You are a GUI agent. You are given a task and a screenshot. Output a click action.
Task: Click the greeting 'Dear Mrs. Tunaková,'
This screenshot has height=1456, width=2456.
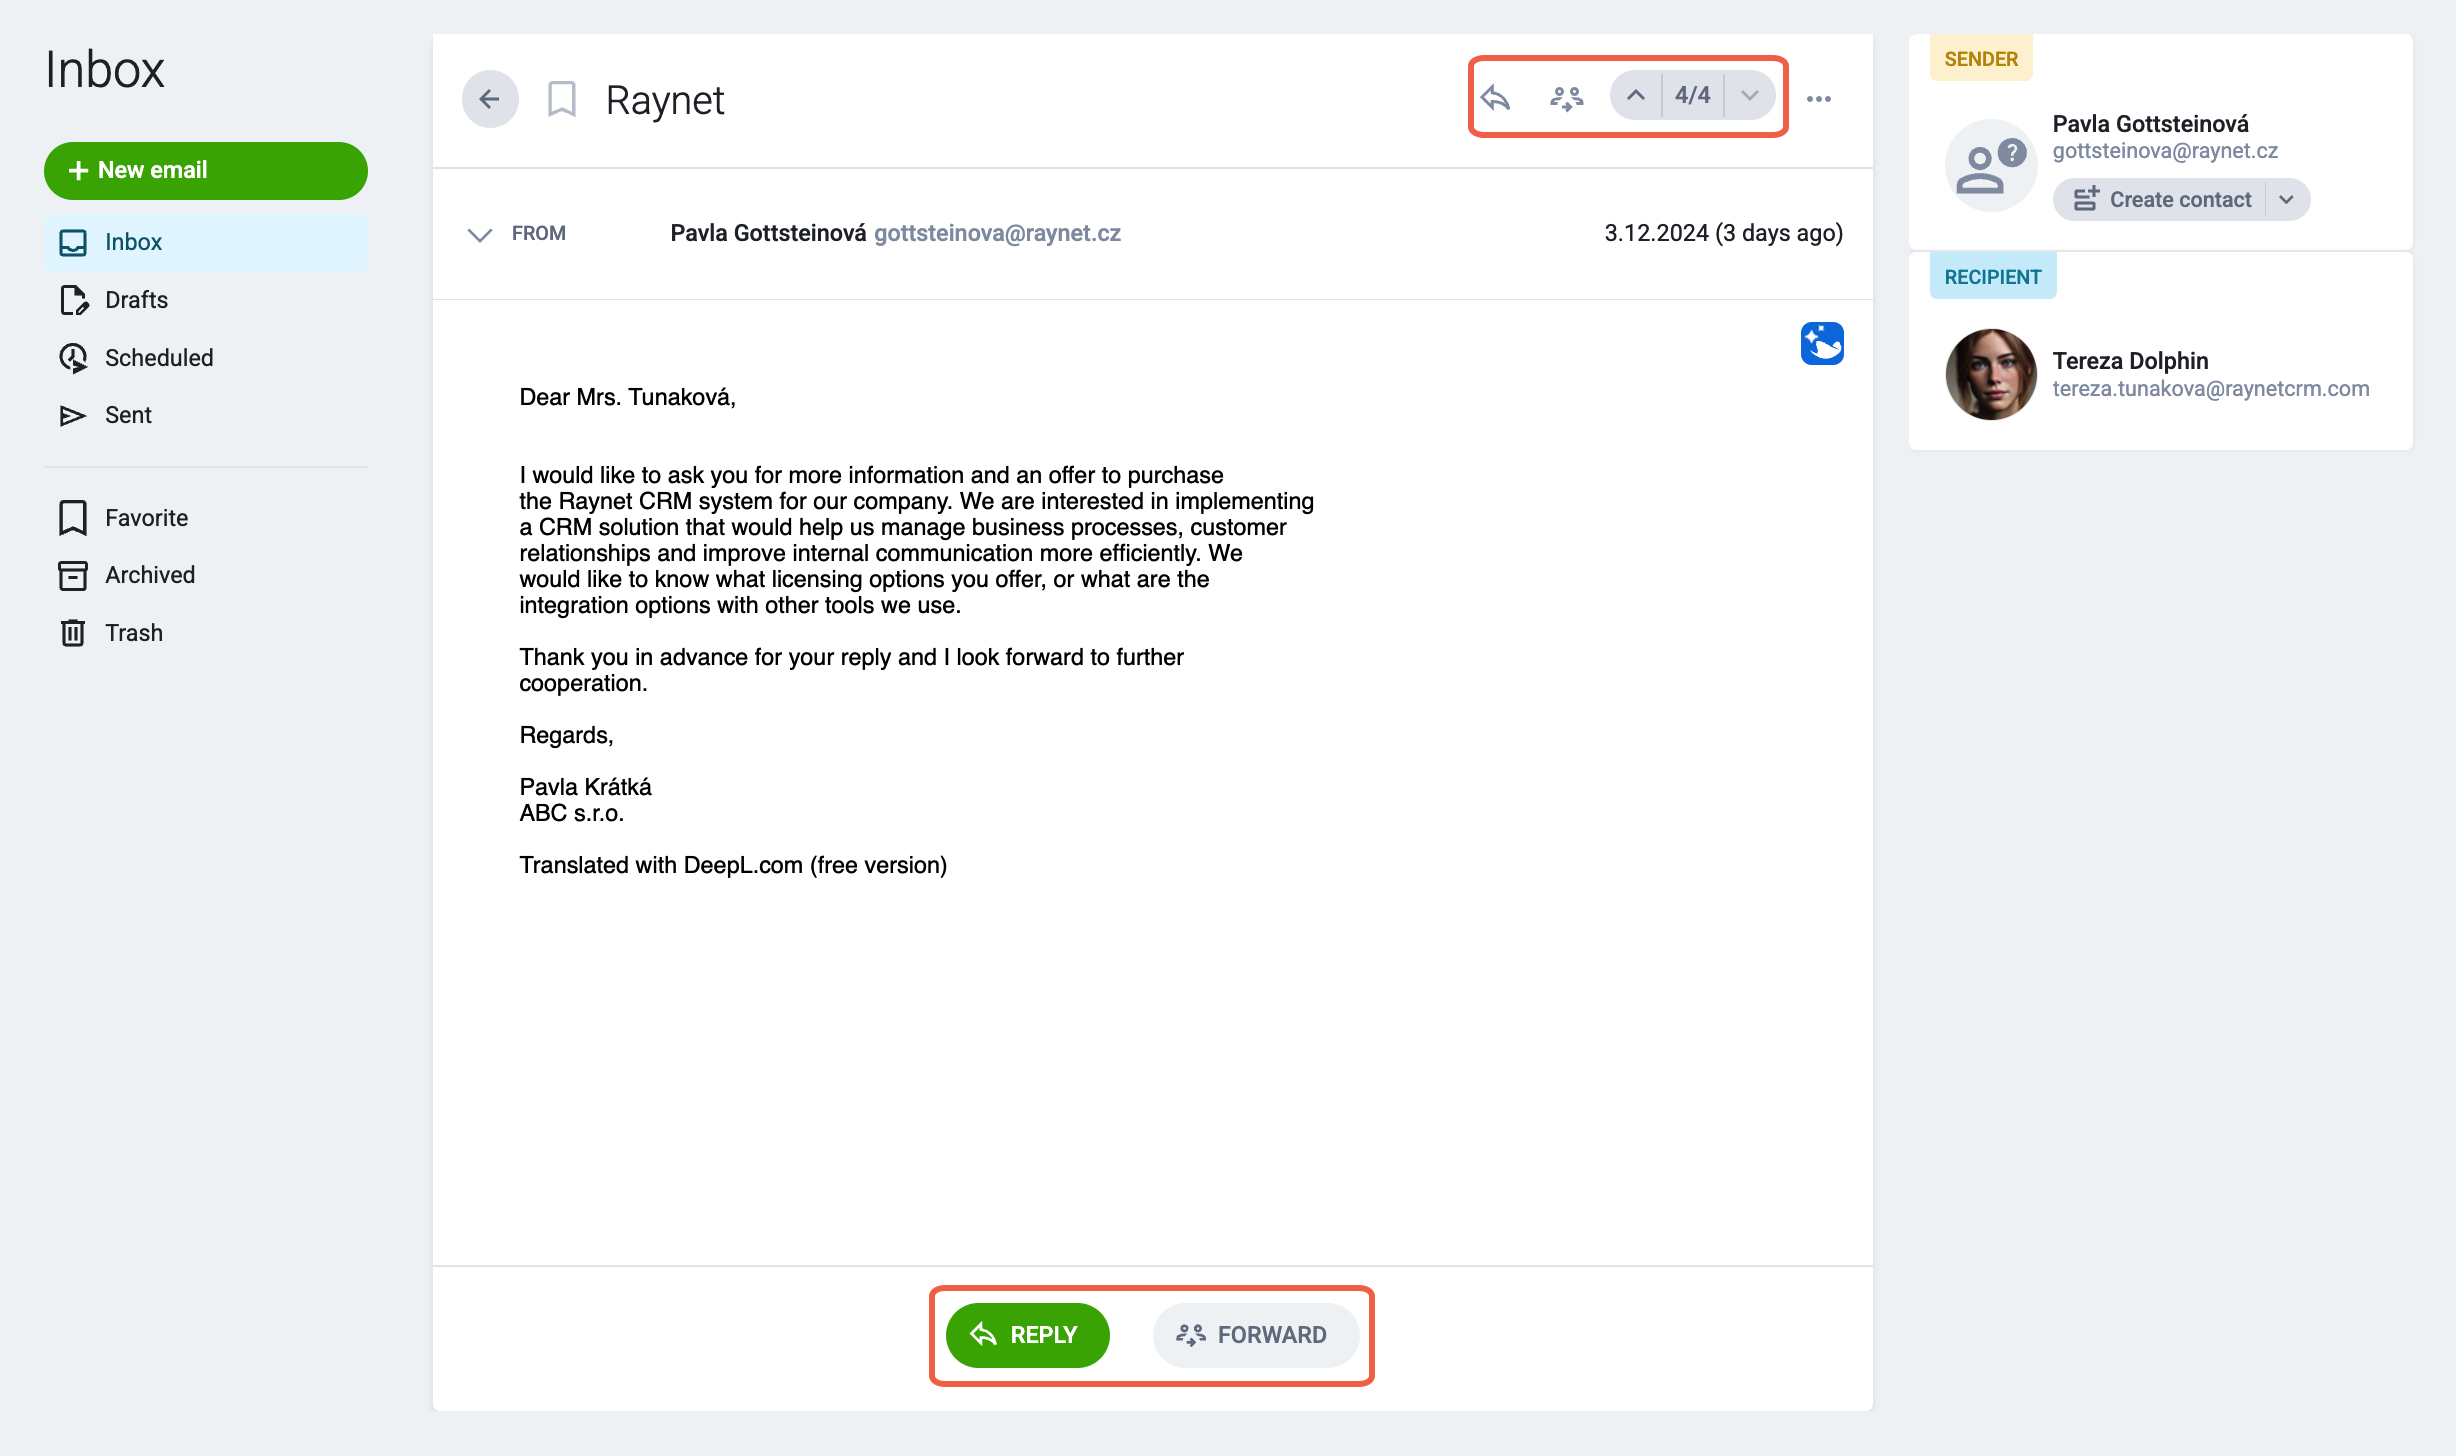(627, 397)
